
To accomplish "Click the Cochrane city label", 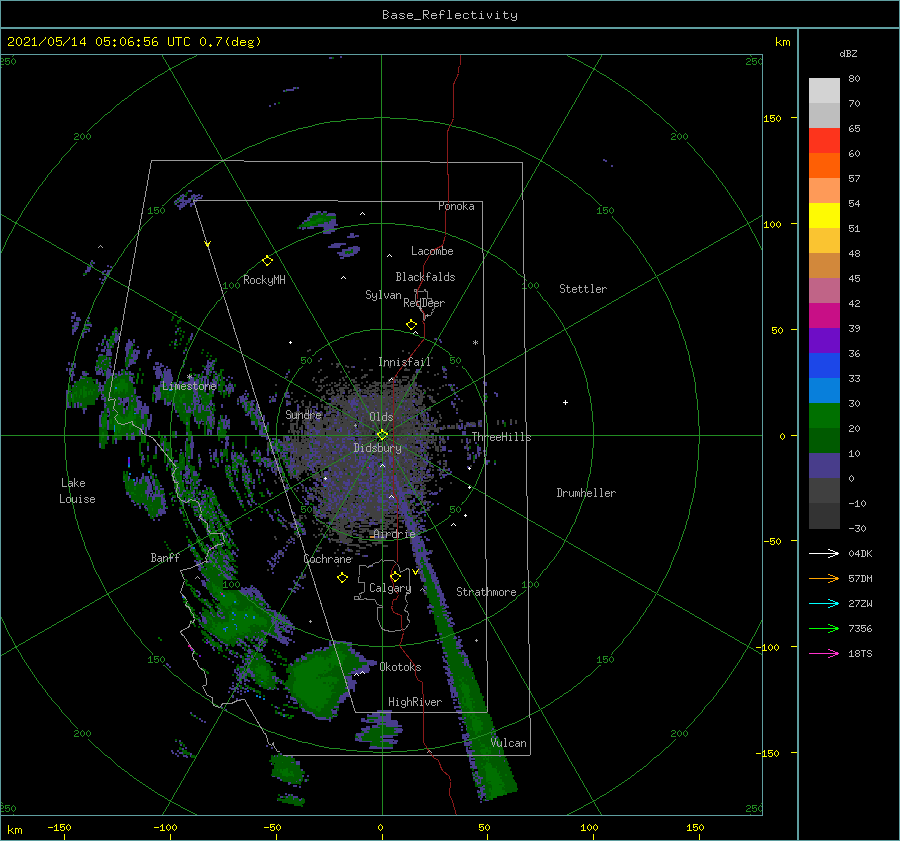I will point(327,559).
